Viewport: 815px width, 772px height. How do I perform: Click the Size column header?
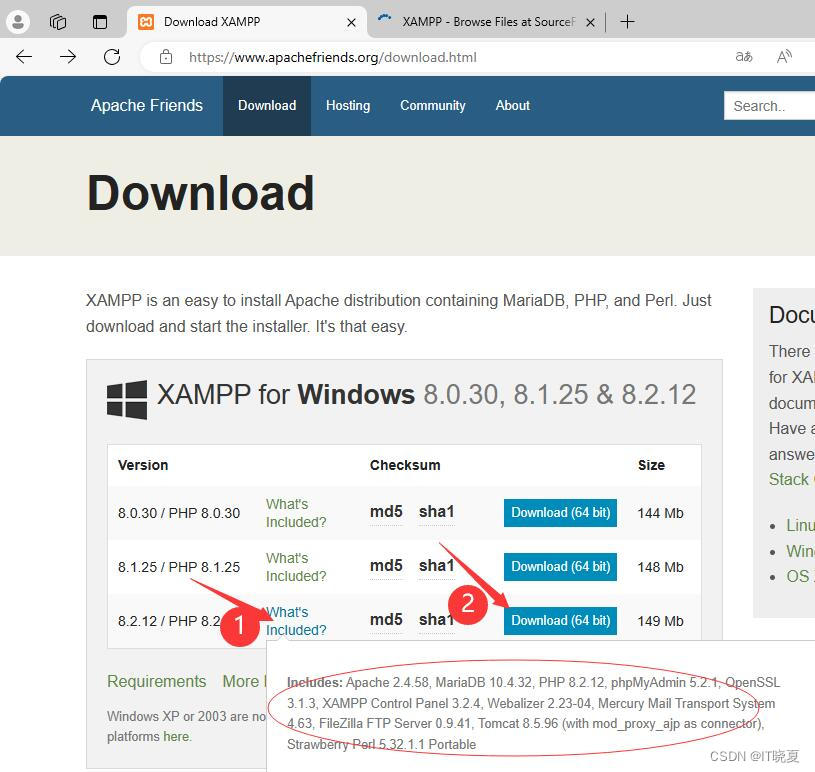click(x=651, y=465)
